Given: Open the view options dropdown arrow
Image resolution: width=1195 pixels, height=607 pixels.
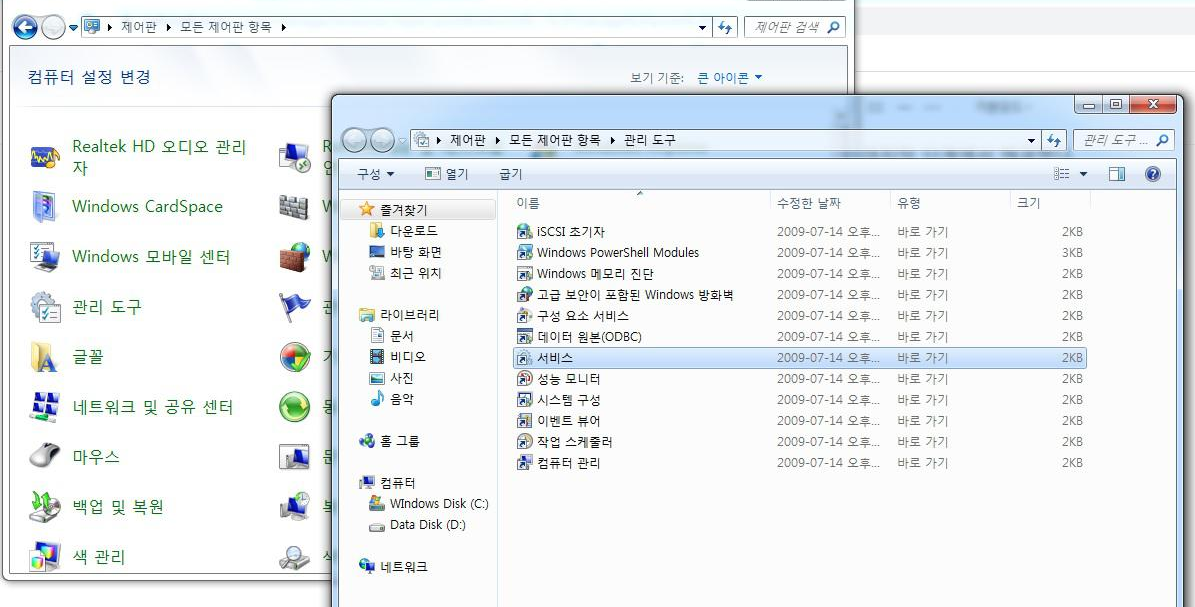Looking at the screenshot, I should (1083, 174).
